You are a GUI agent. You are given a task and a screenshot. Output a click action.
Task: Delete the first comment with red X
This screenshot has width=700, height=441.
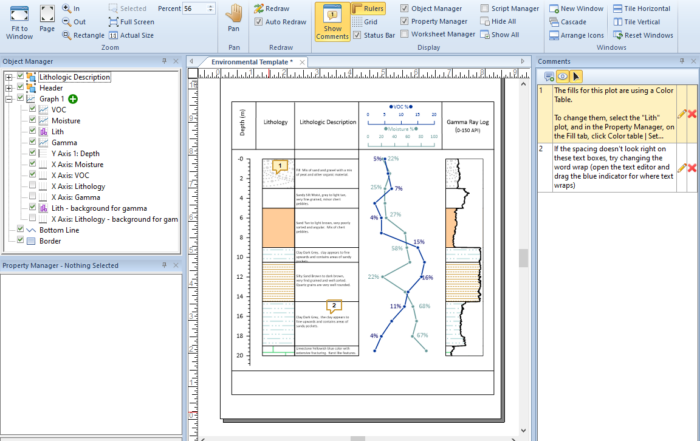pyautogui.click(x=691, y=114)
